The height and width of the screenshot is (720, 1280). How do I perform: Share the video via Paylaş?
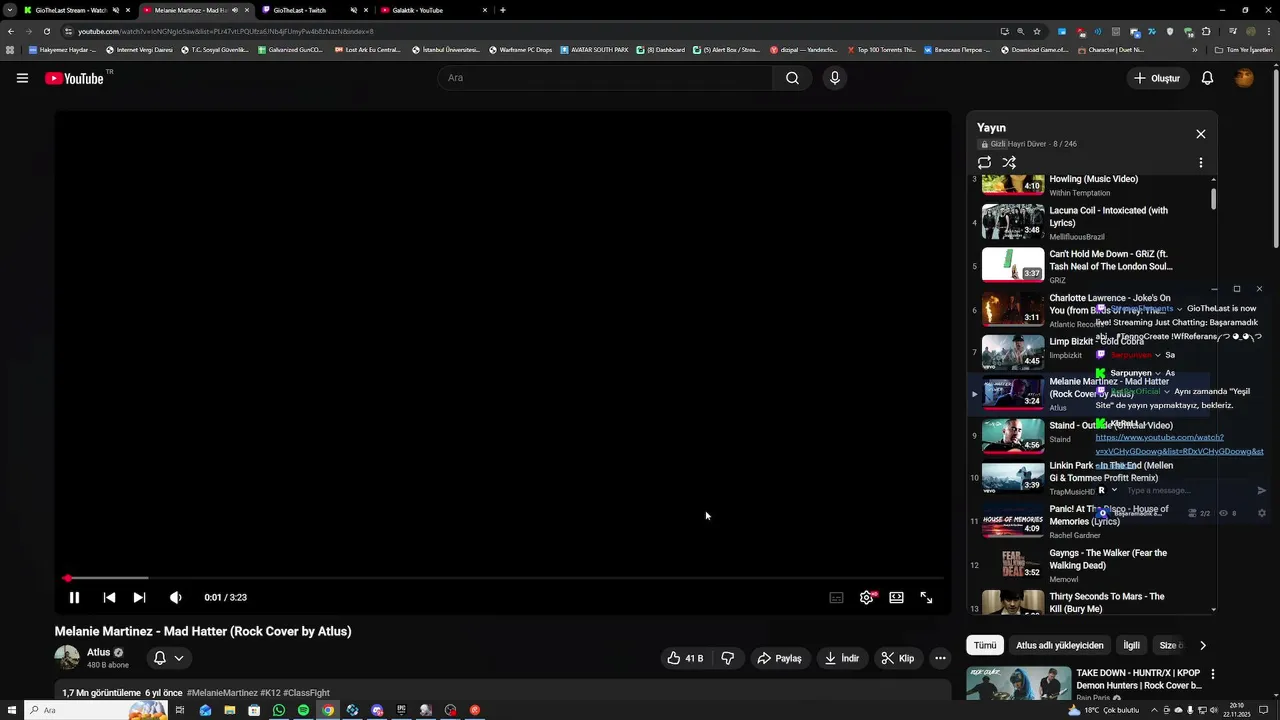click(780, 658)
